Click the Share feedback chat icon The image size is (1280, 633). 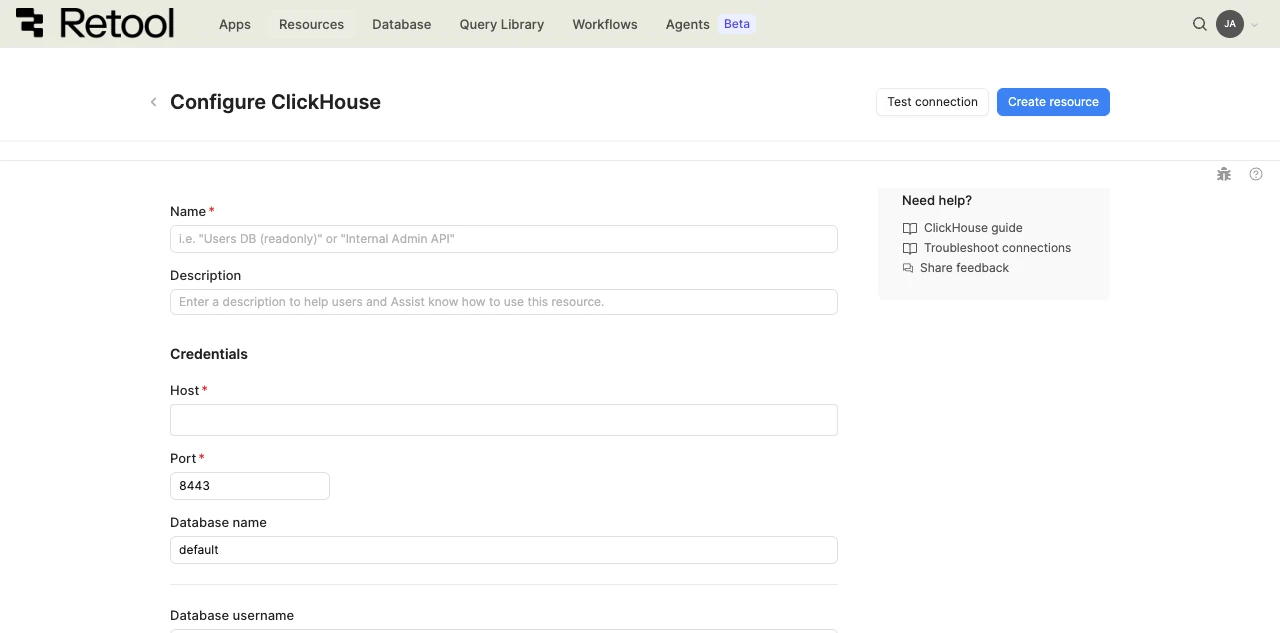[x=908, y=268]
